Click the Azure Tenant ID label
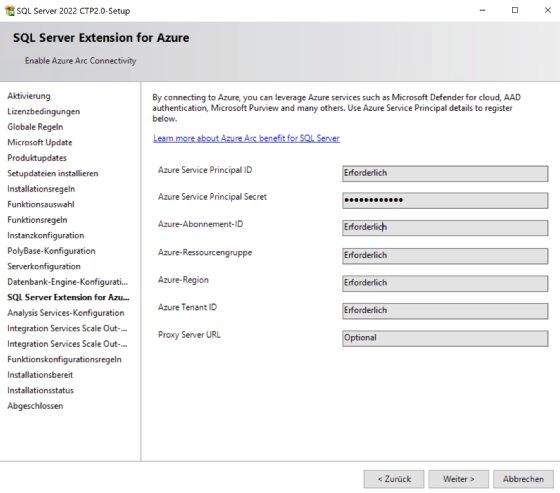This screenshot has width=560, height=493. pyautogui.click(x=188, y=307)
